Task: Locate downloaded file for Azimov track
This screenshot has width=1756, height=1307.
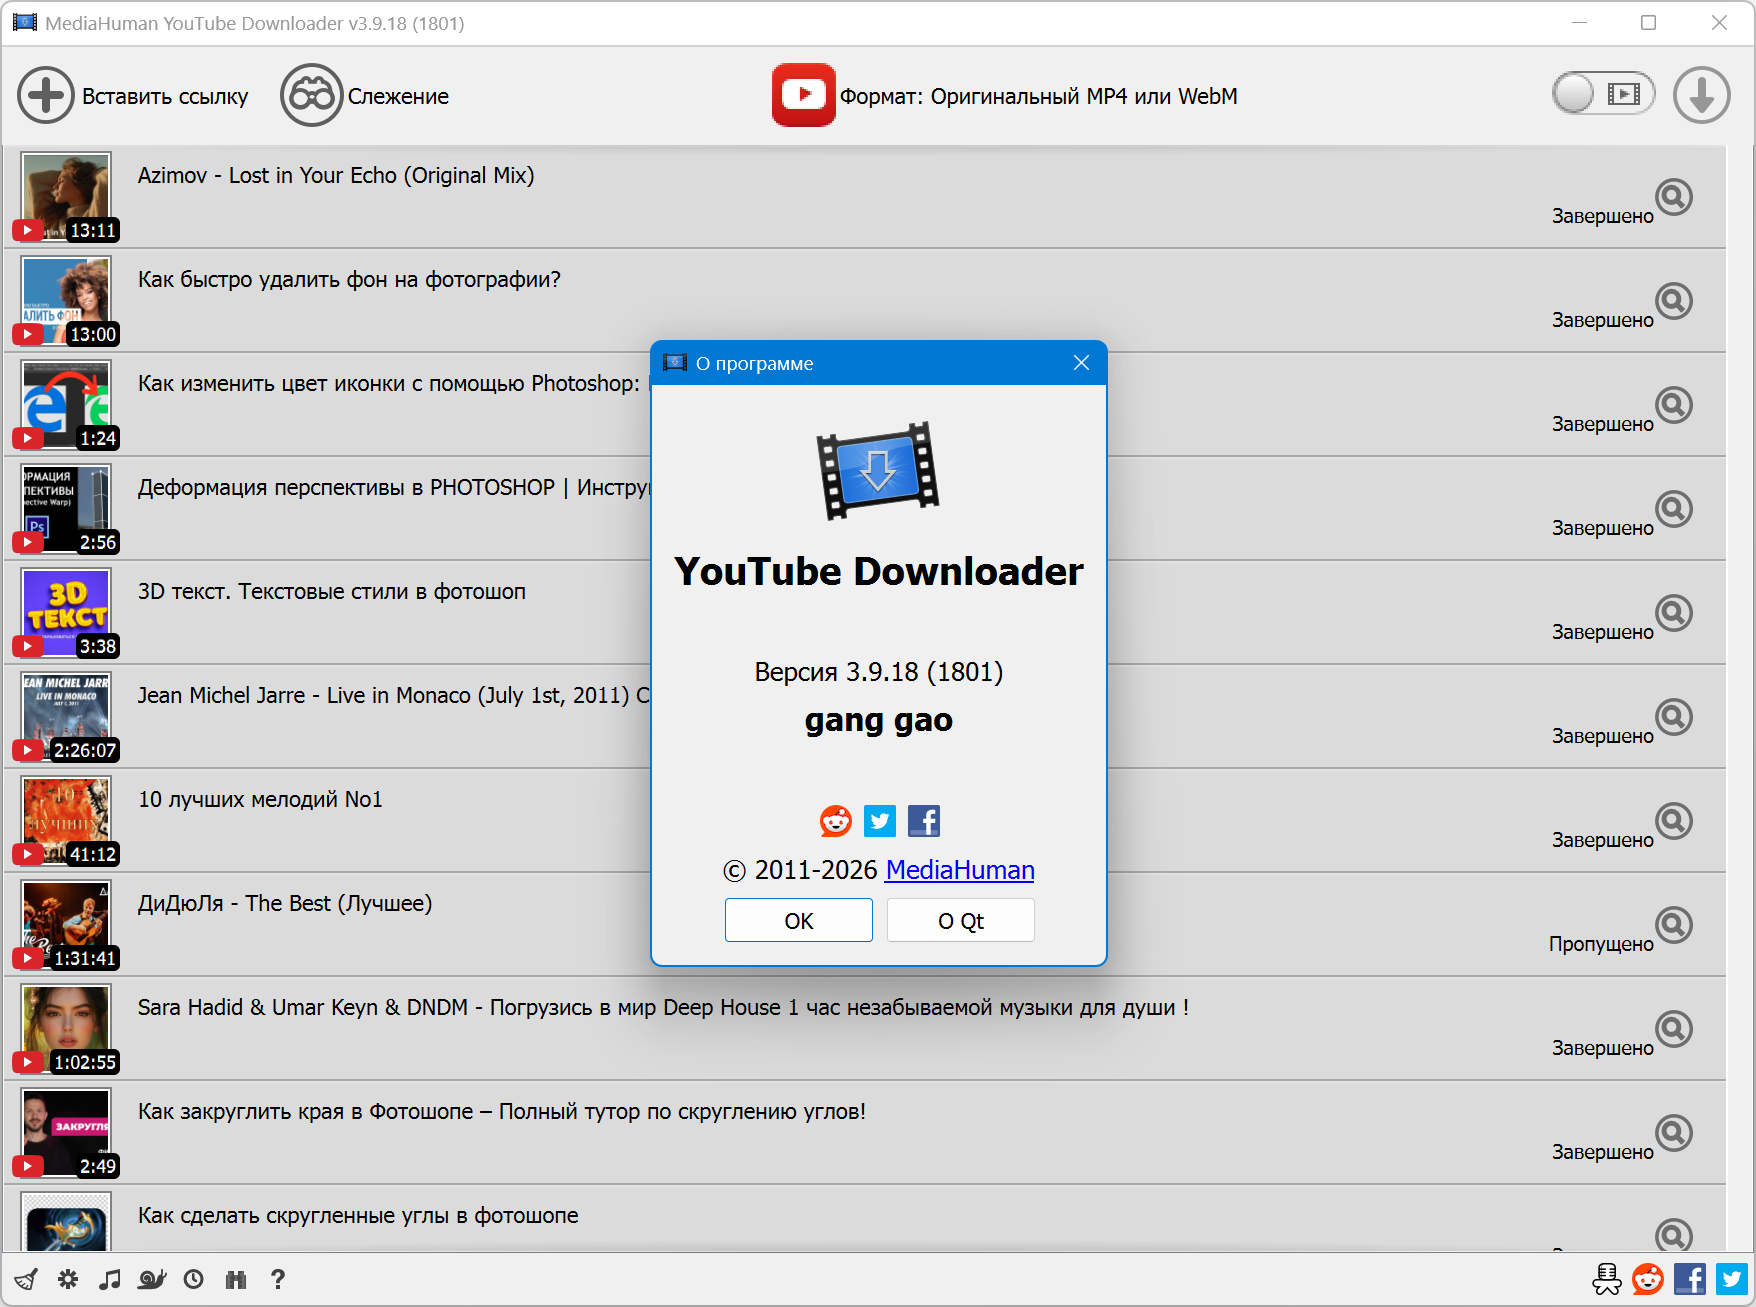Action: point(1673,197)
